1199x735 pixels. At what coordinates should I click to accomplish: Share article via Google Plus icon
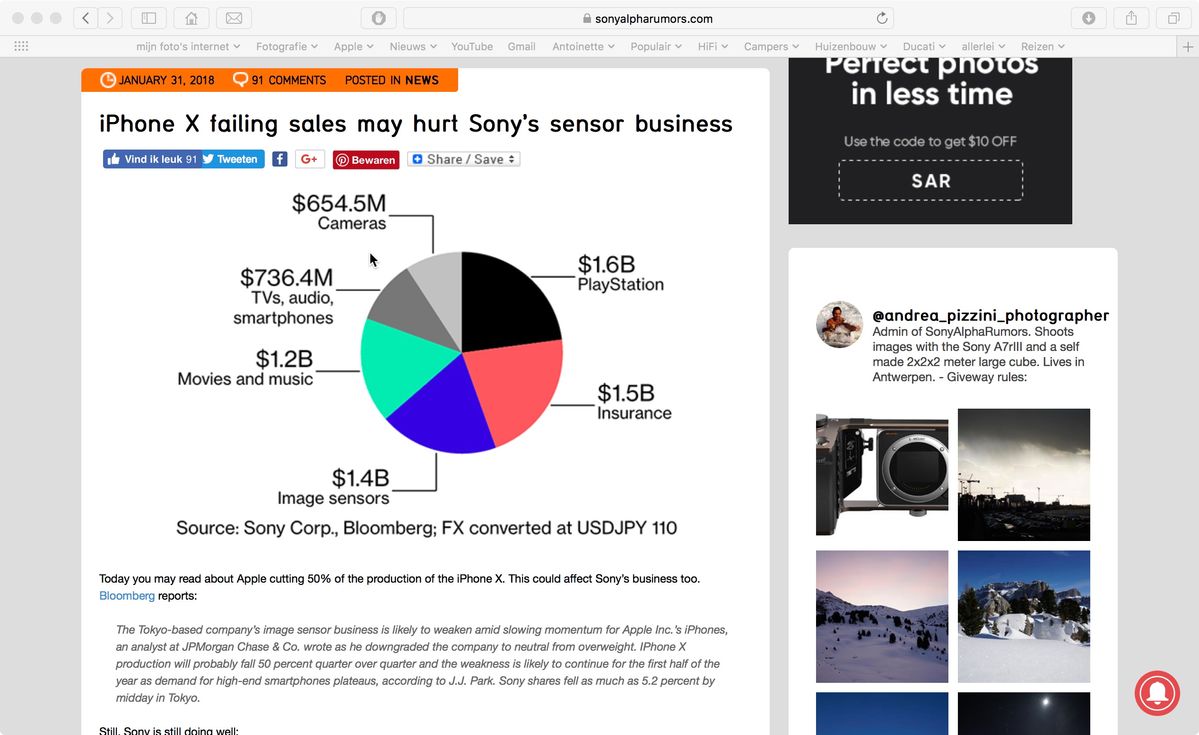pos(309,159)
